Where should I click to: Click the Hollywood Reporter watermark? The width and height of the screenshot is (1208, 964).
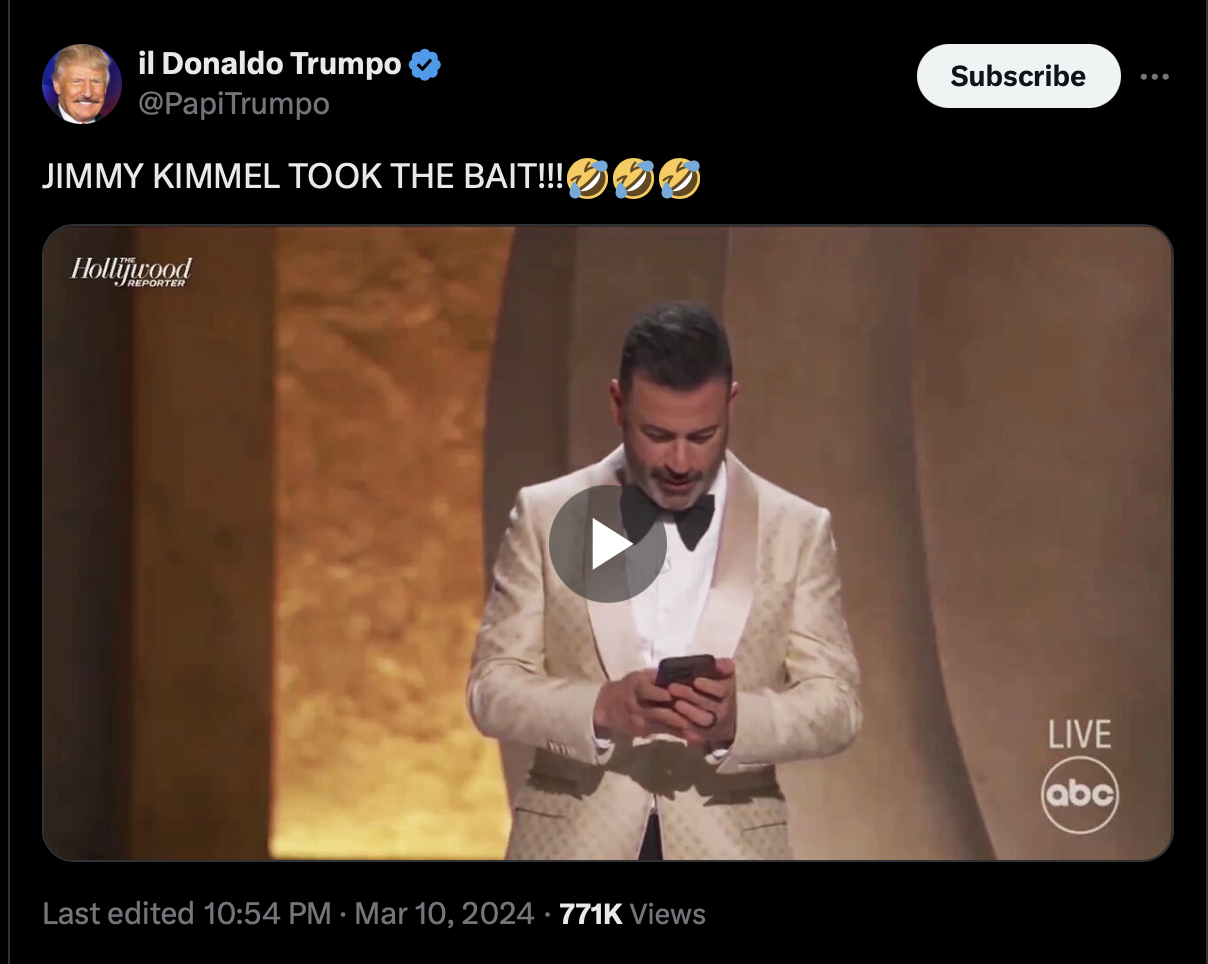pos(130,271)
